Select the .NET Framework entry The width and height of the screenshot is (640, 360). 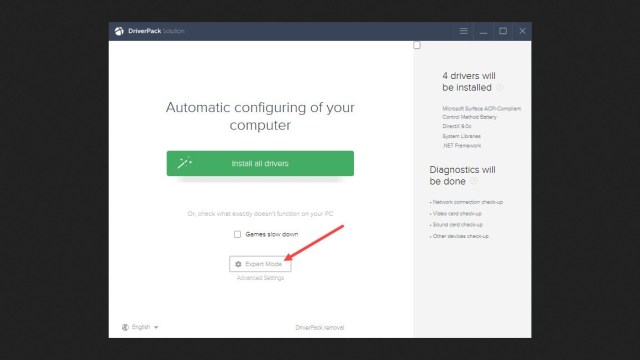point(462,145)
